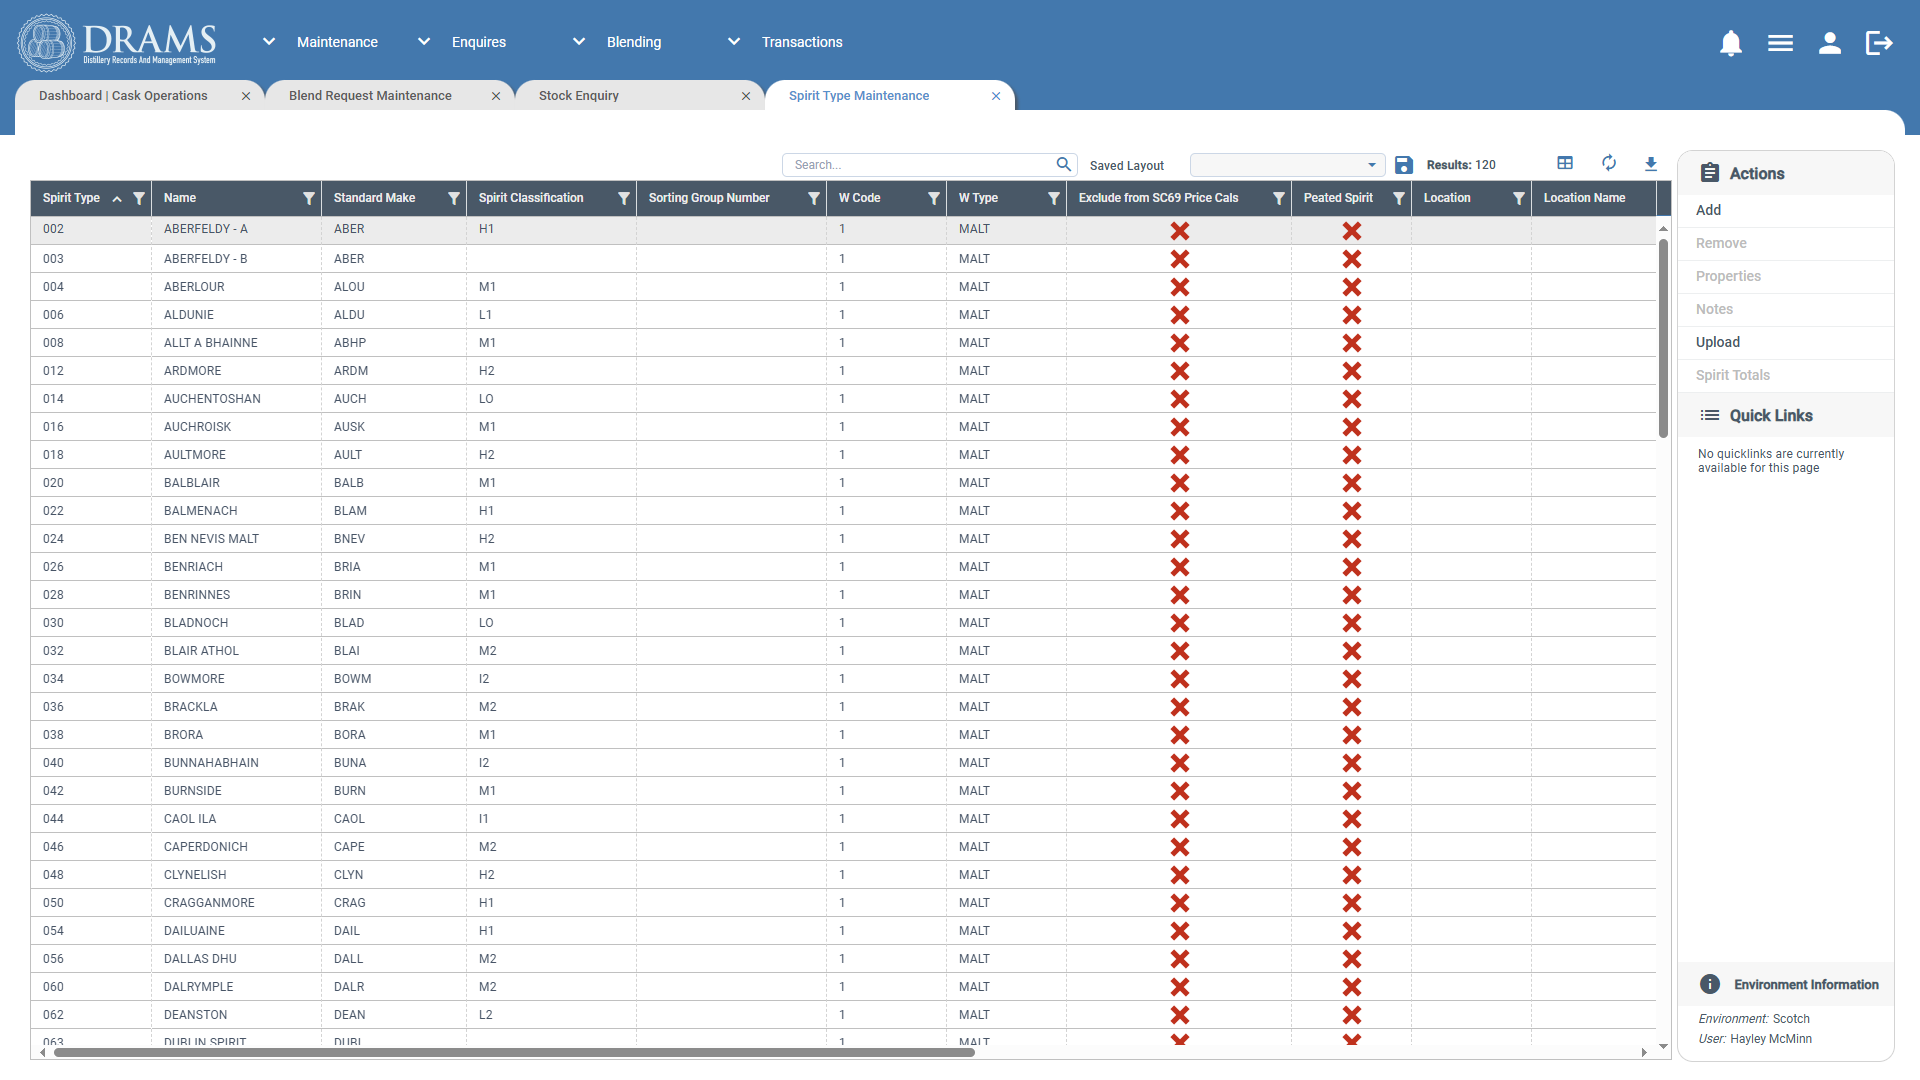Open the notifications bell
Screen dimensions: 1920x1080
coord(1731,43)
